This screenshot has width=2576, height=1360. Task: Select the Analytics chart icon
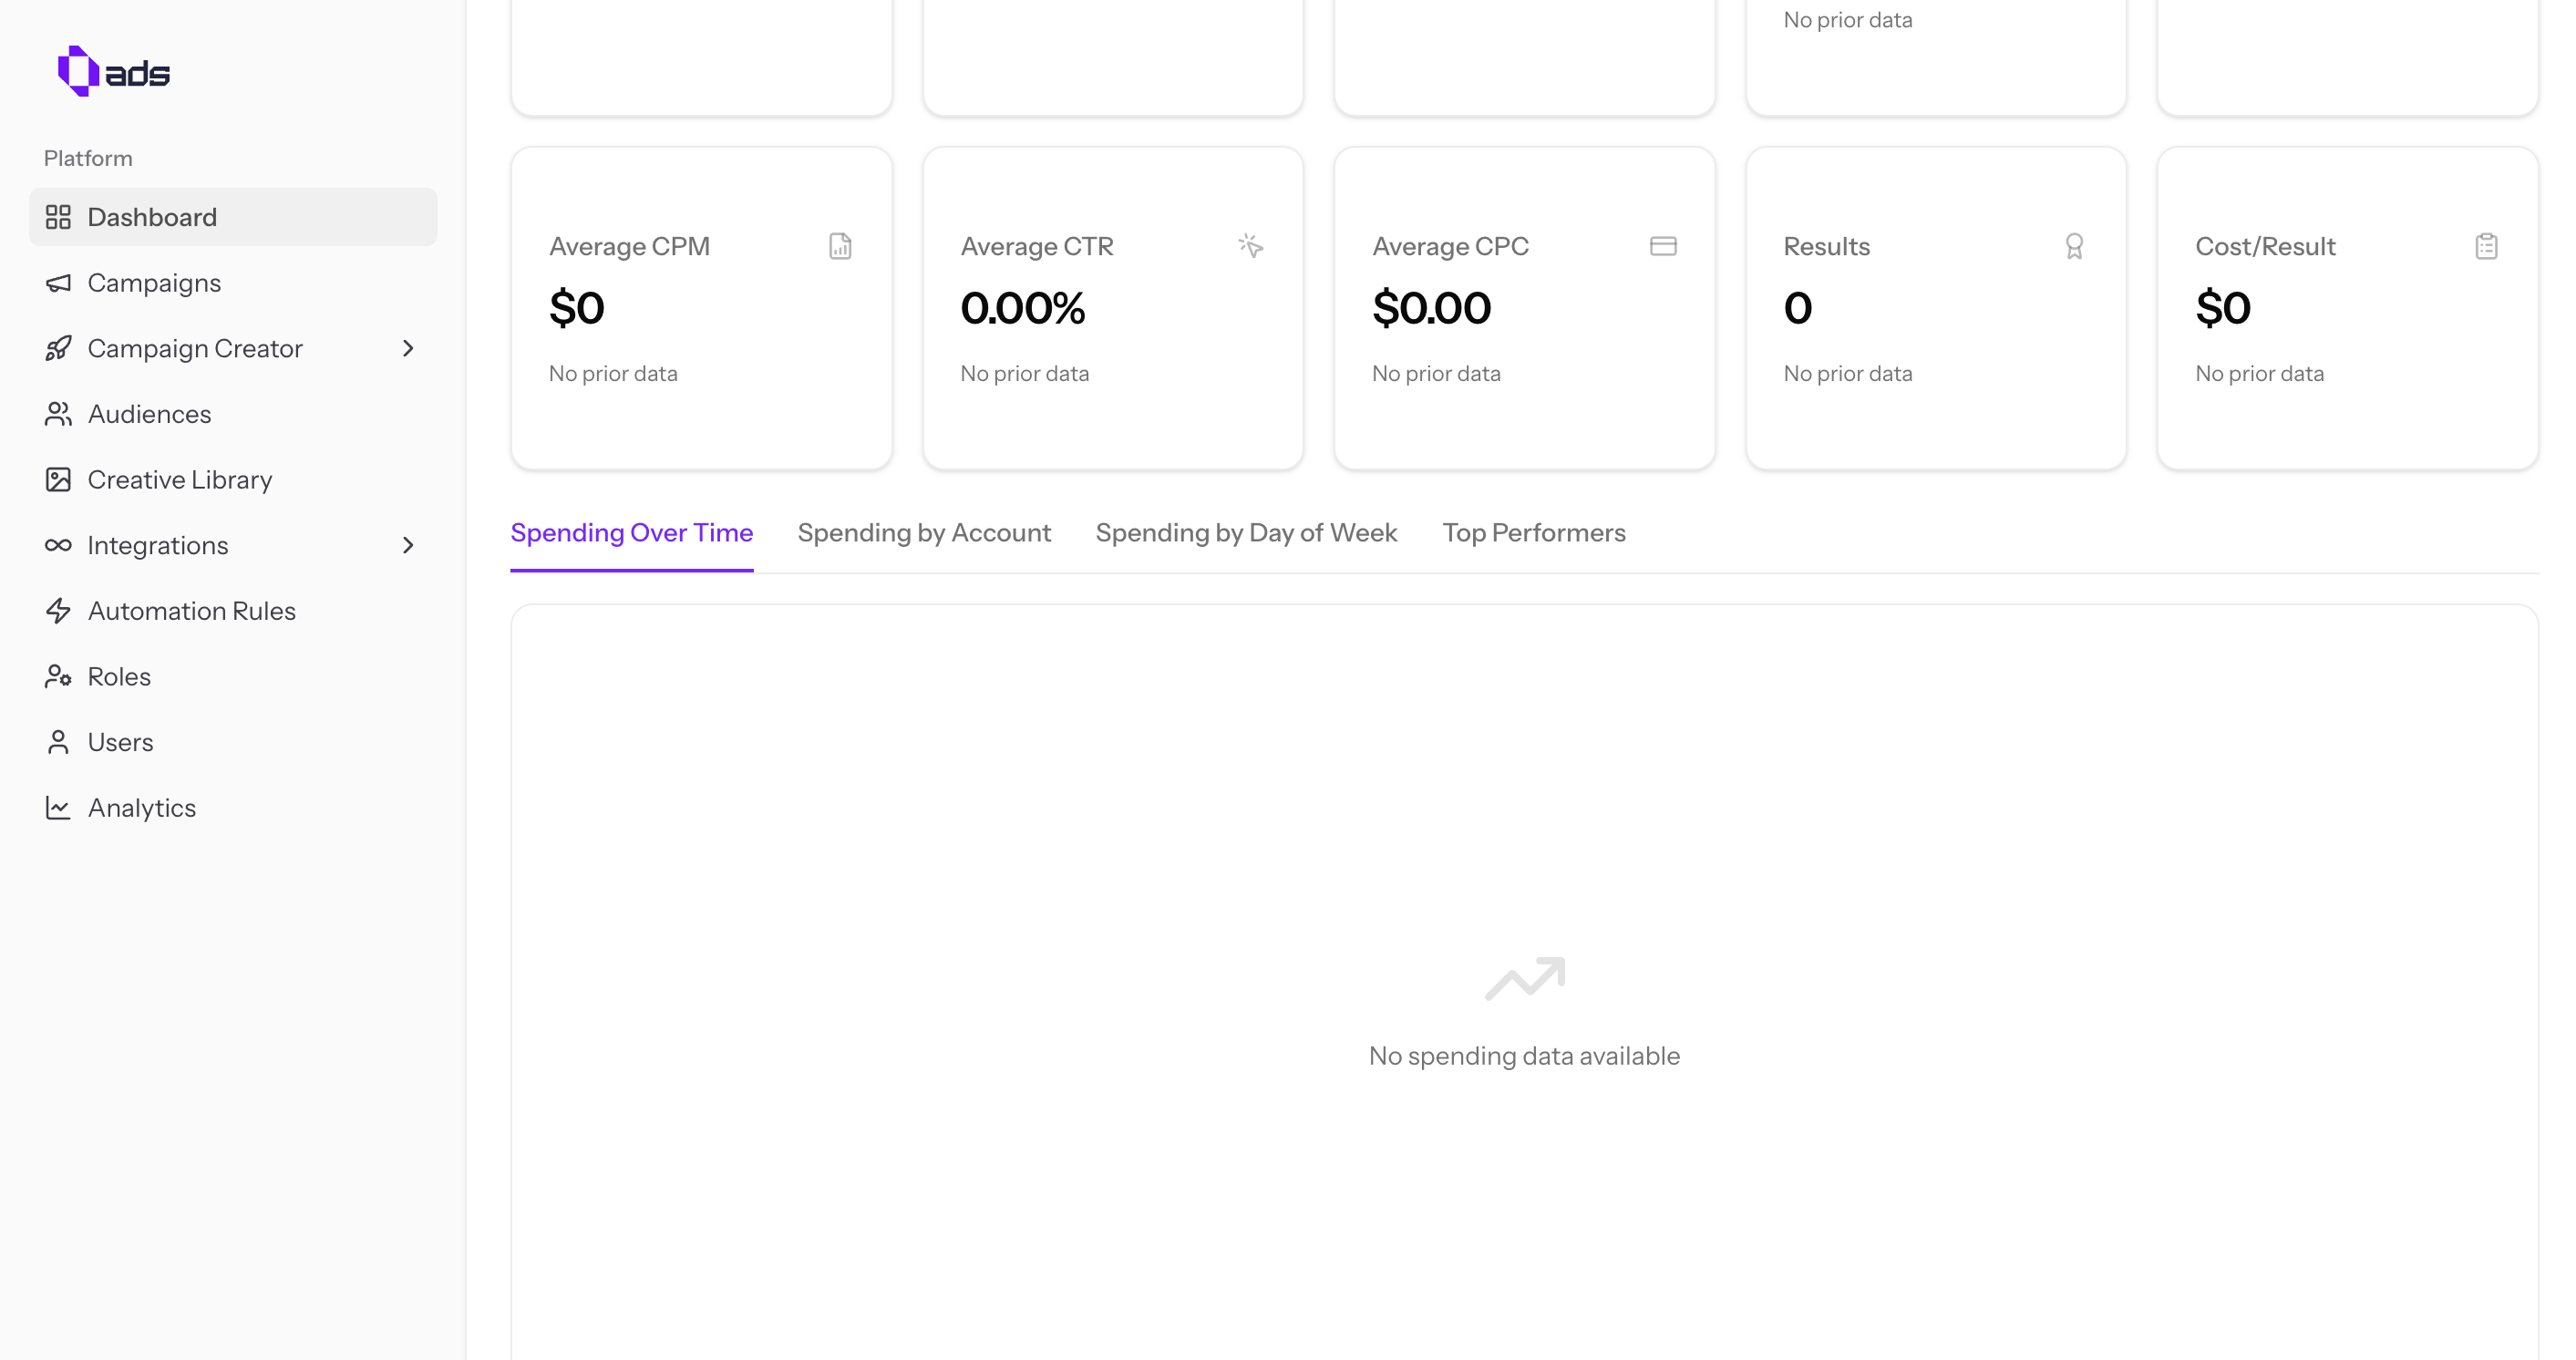pos(58,808)
